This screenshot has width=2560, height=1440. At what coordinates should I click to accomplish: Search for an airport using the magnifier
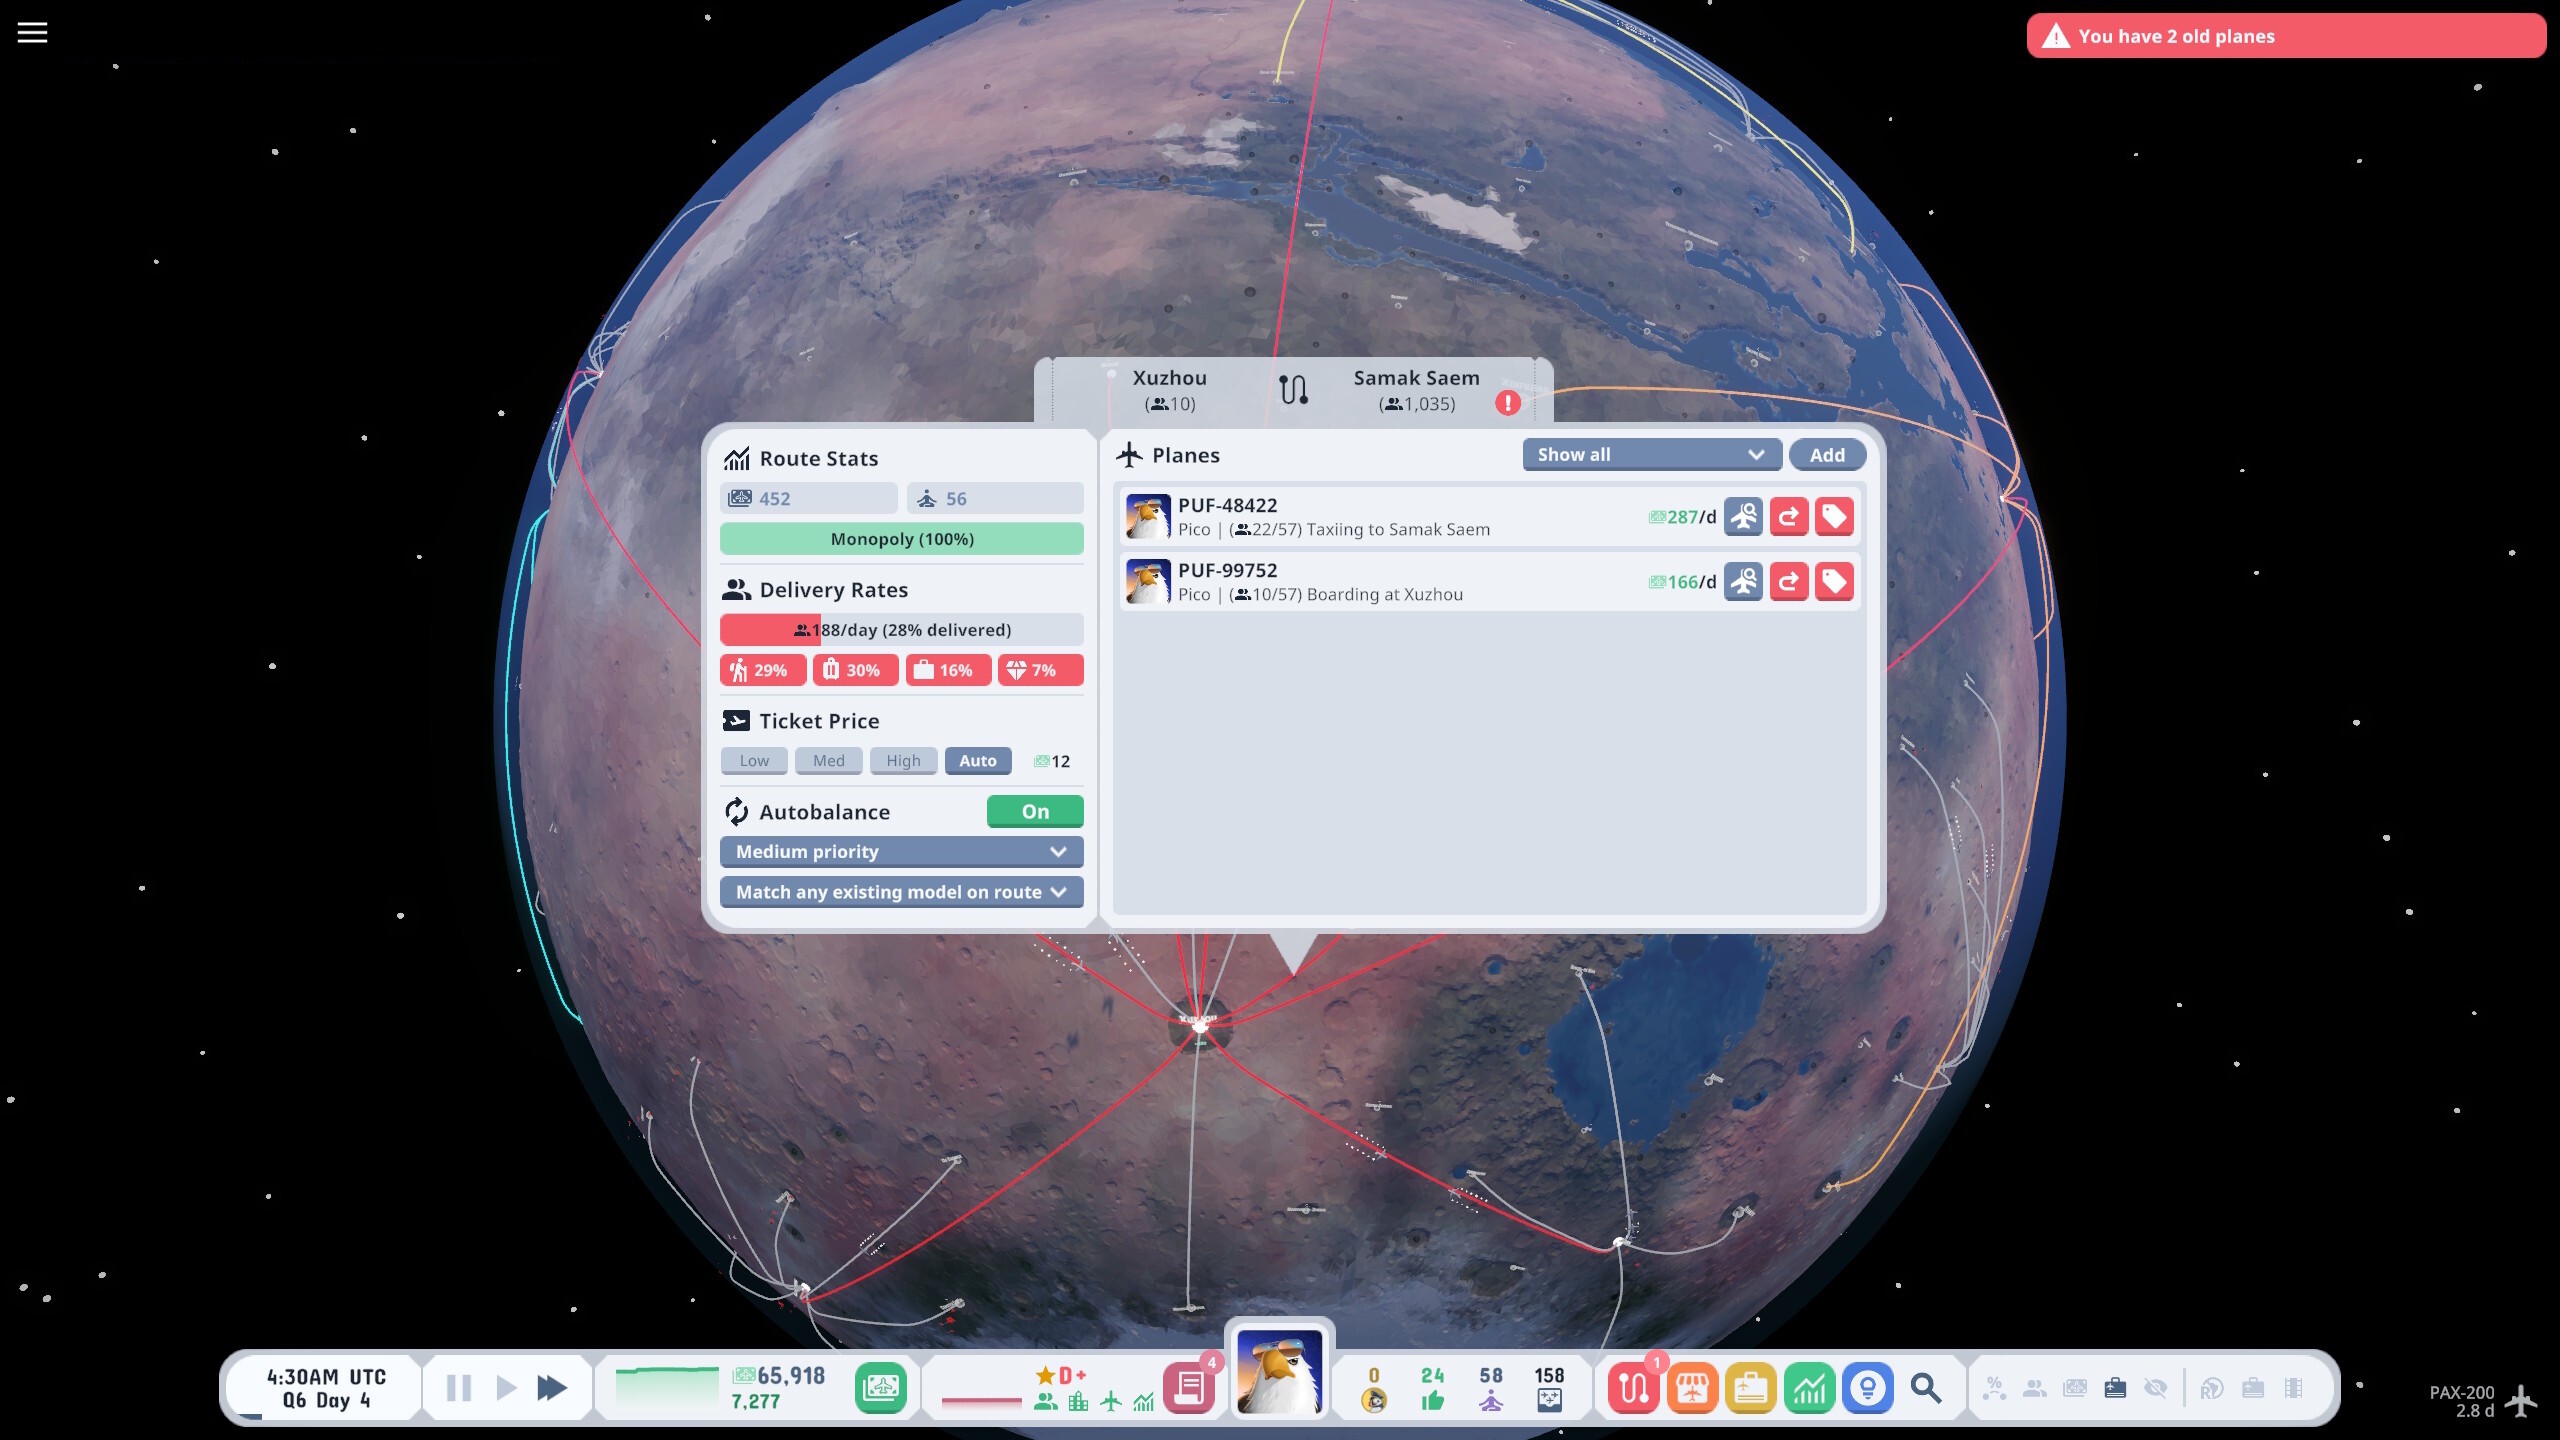point(1925,1387)
